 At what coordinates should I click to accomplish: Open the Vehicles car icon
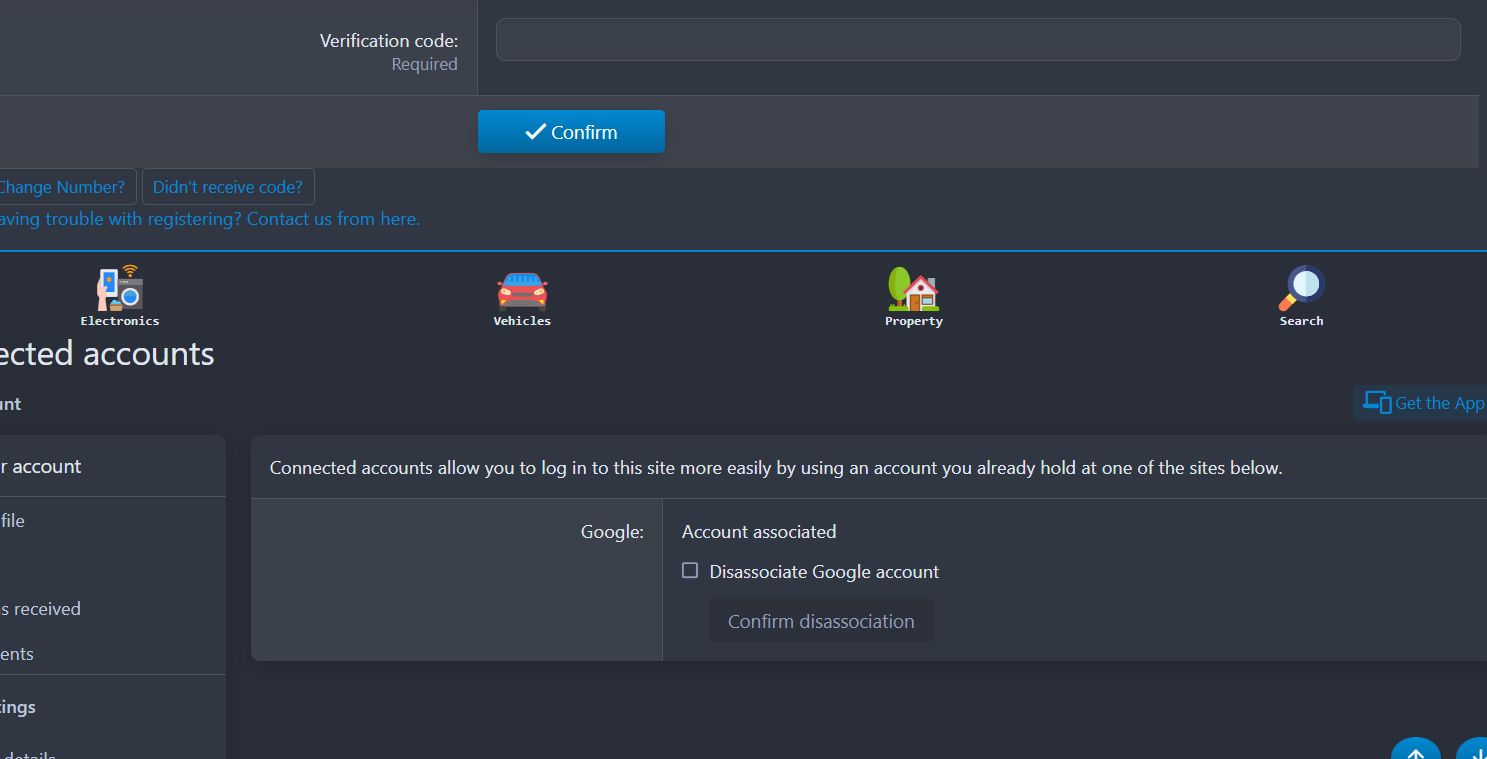pyautogui.click(x=522, y=288)
